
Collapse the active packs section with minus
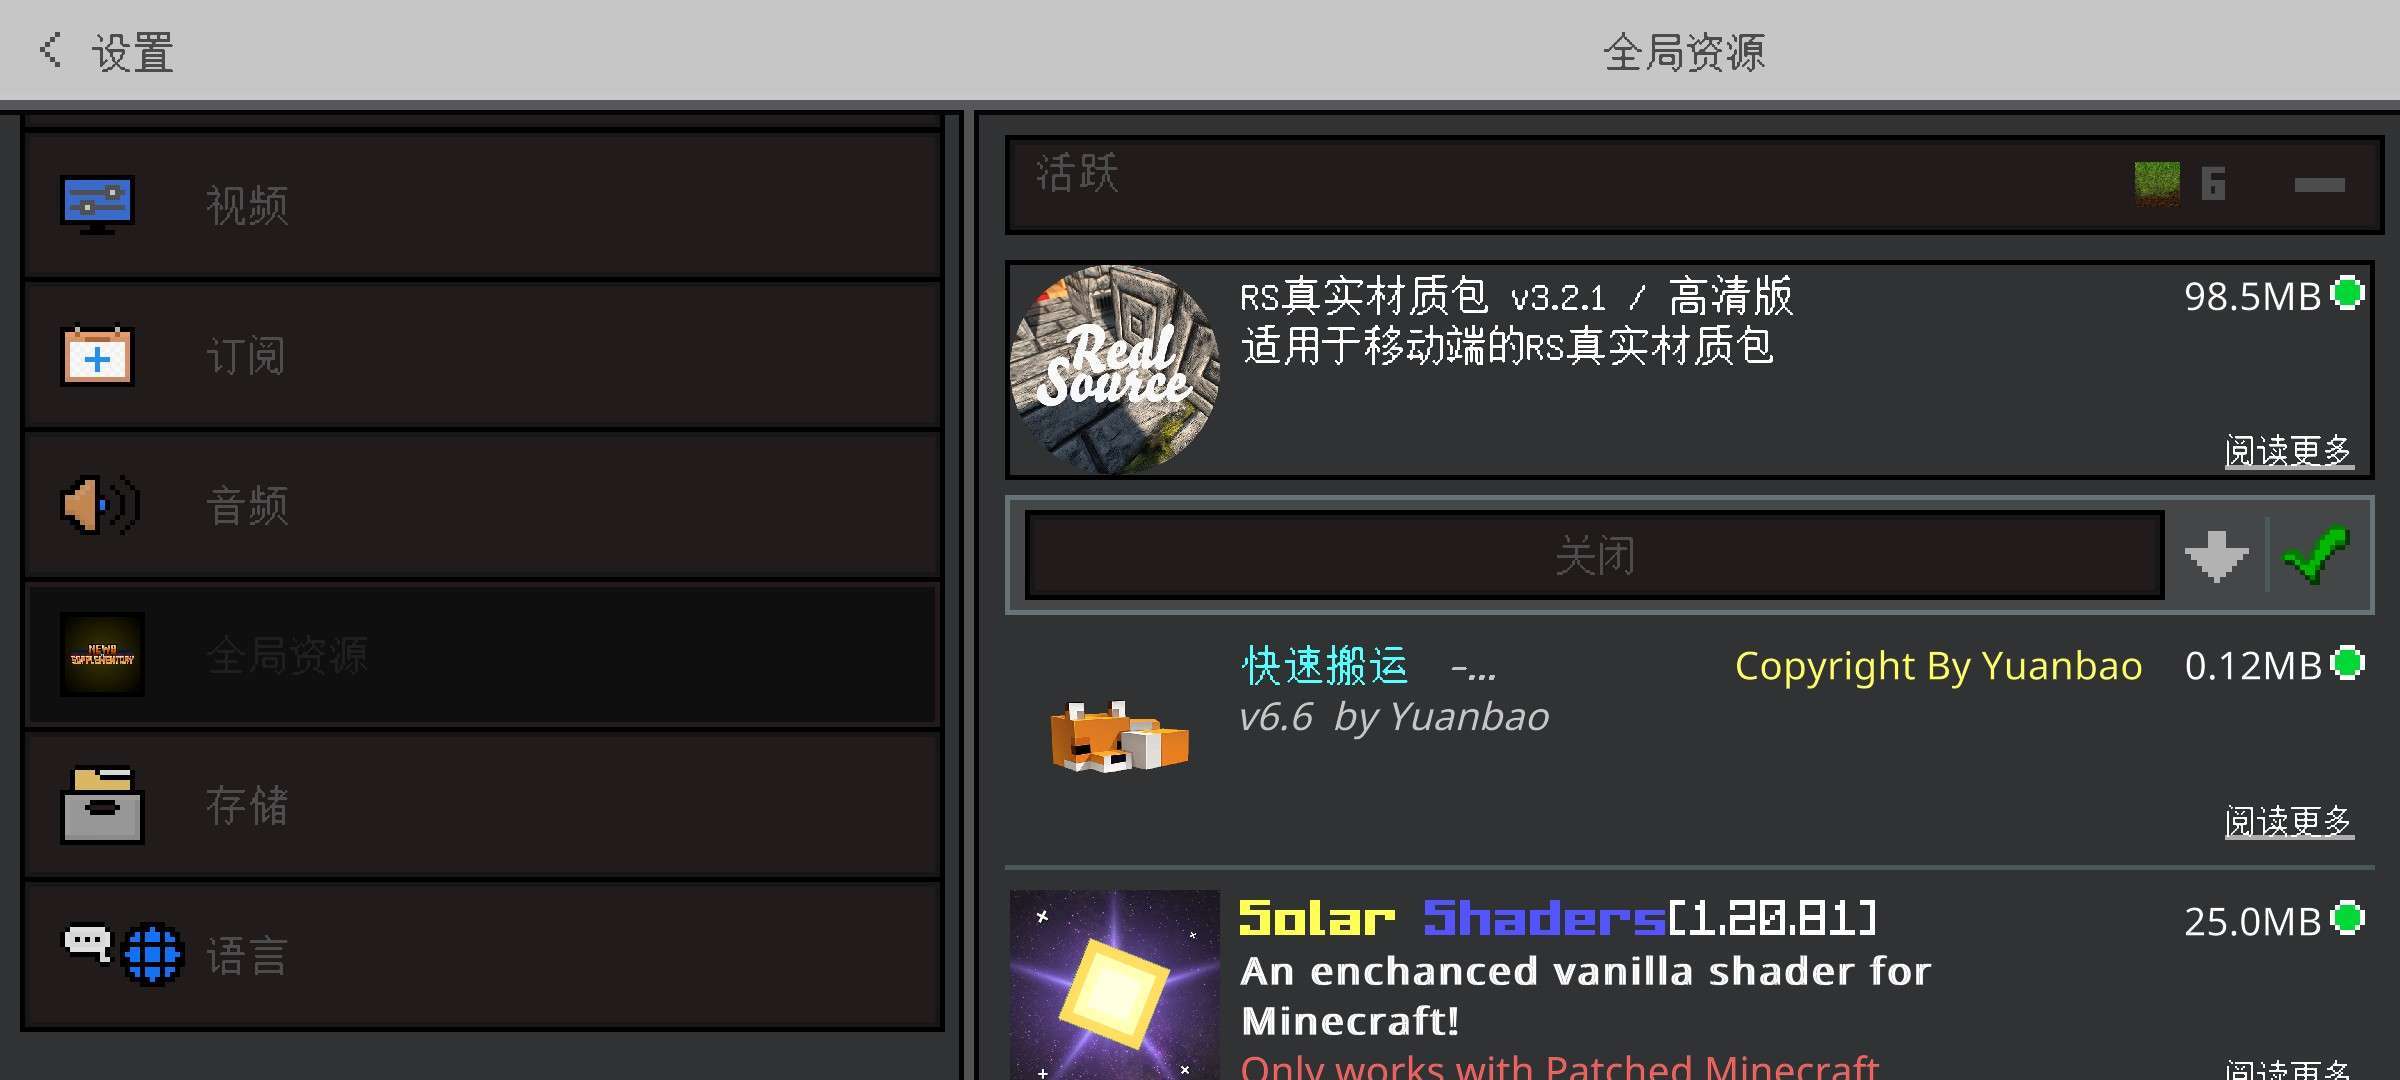[2320, 185]
